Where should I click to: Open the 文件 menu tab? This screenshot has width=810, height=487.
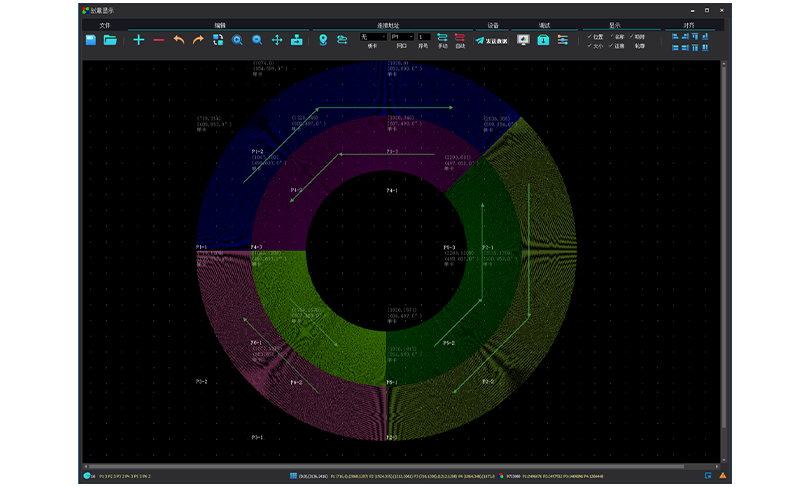pyautogui.click(x=104, y=24)
